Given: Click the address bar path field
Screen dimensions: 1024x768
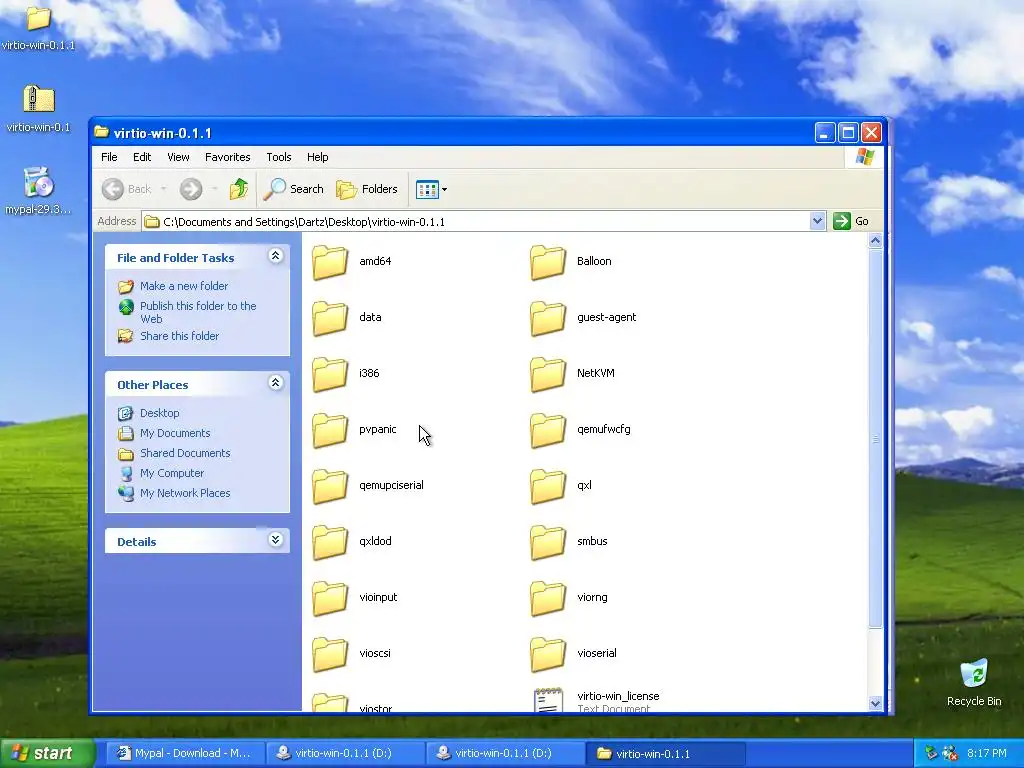Looking at the screenshot, I should point(475,221).
